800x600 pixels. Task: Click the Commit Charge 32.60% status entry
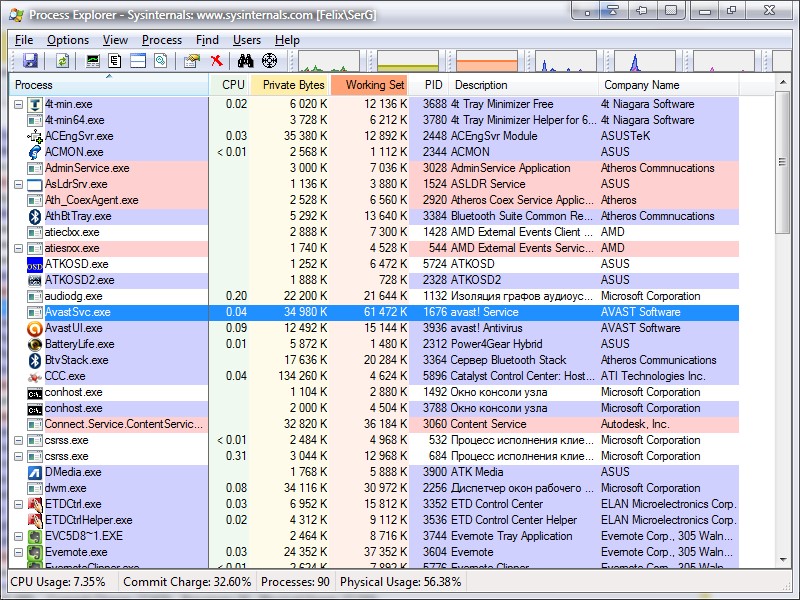point(187,582)
